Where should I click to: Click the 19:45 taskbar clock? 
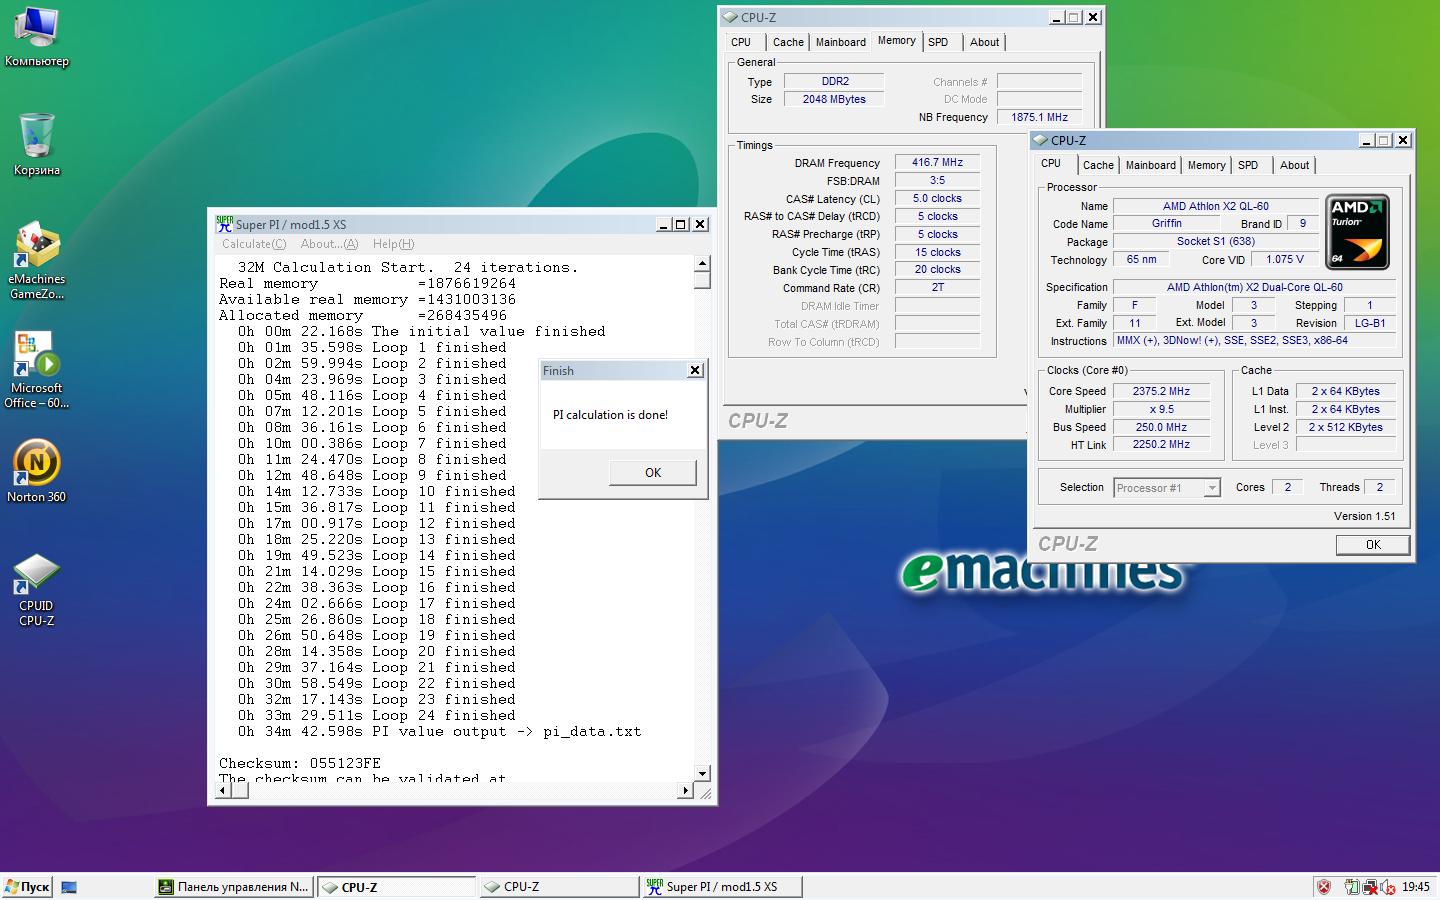[x=1415, y=887]
